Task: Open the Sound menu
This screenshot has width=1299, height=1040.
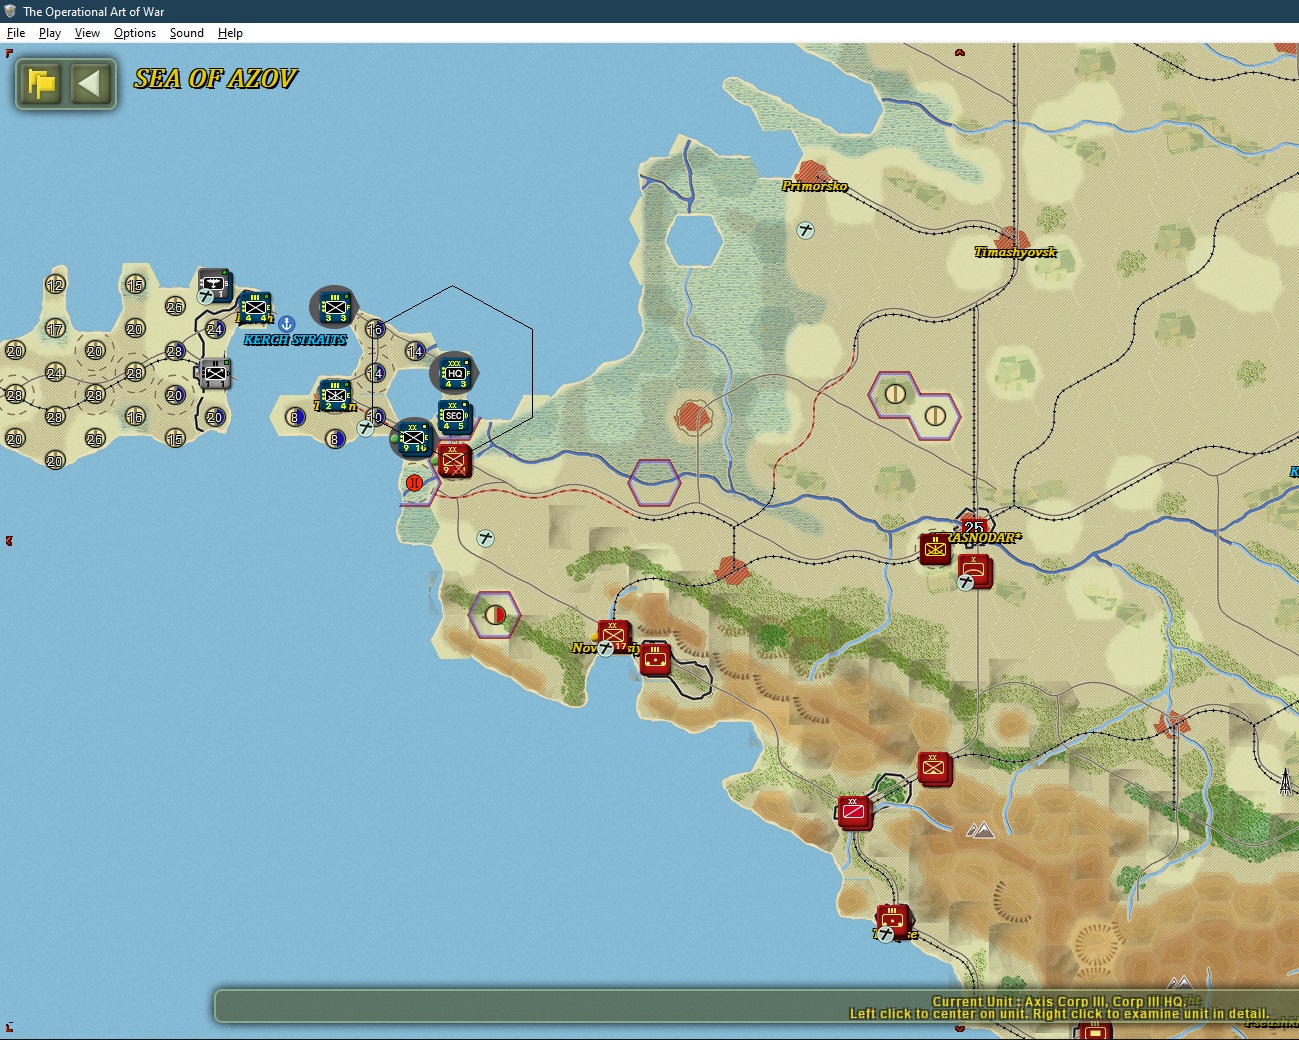Action: [187, 33]
